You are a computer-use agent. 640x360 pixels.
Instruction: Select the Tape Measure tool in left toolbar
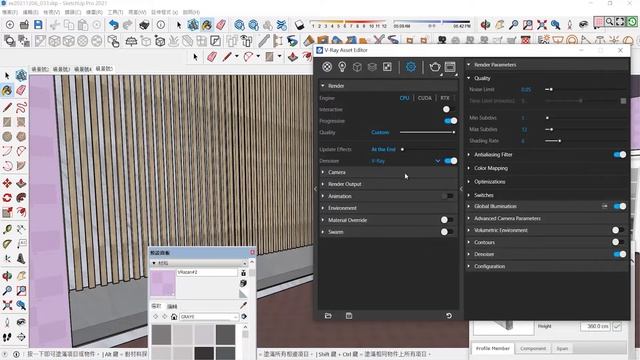pos(7,229)
